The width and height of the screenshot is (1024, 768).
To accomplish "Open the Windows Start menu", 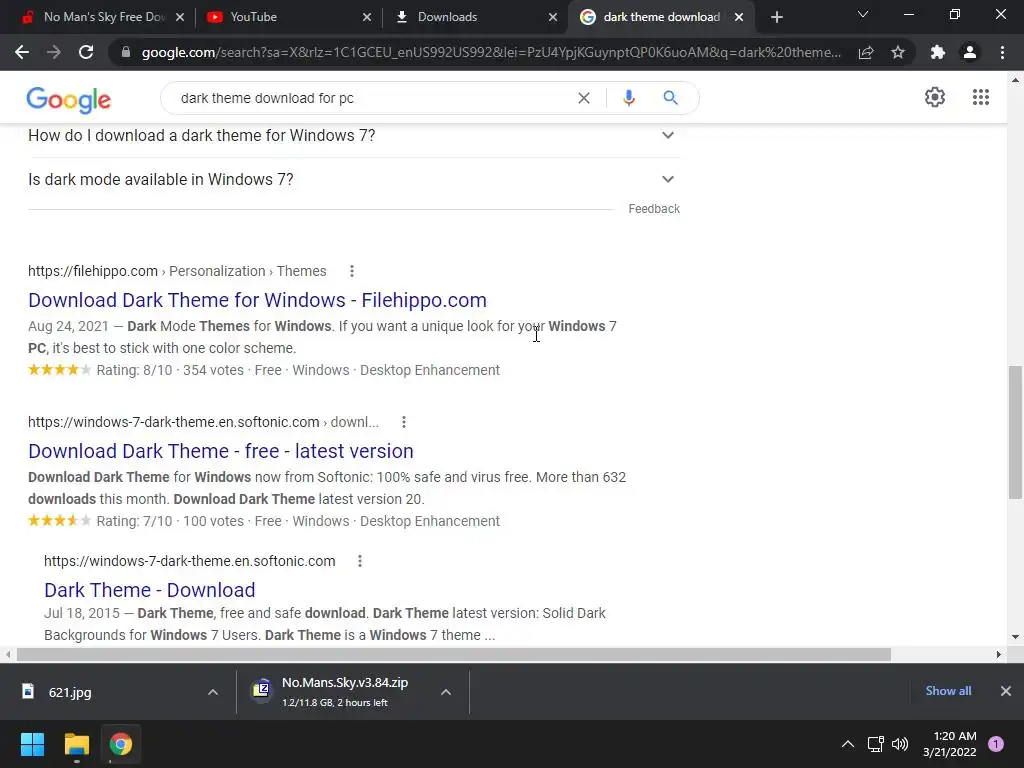I will click(32, 744).
